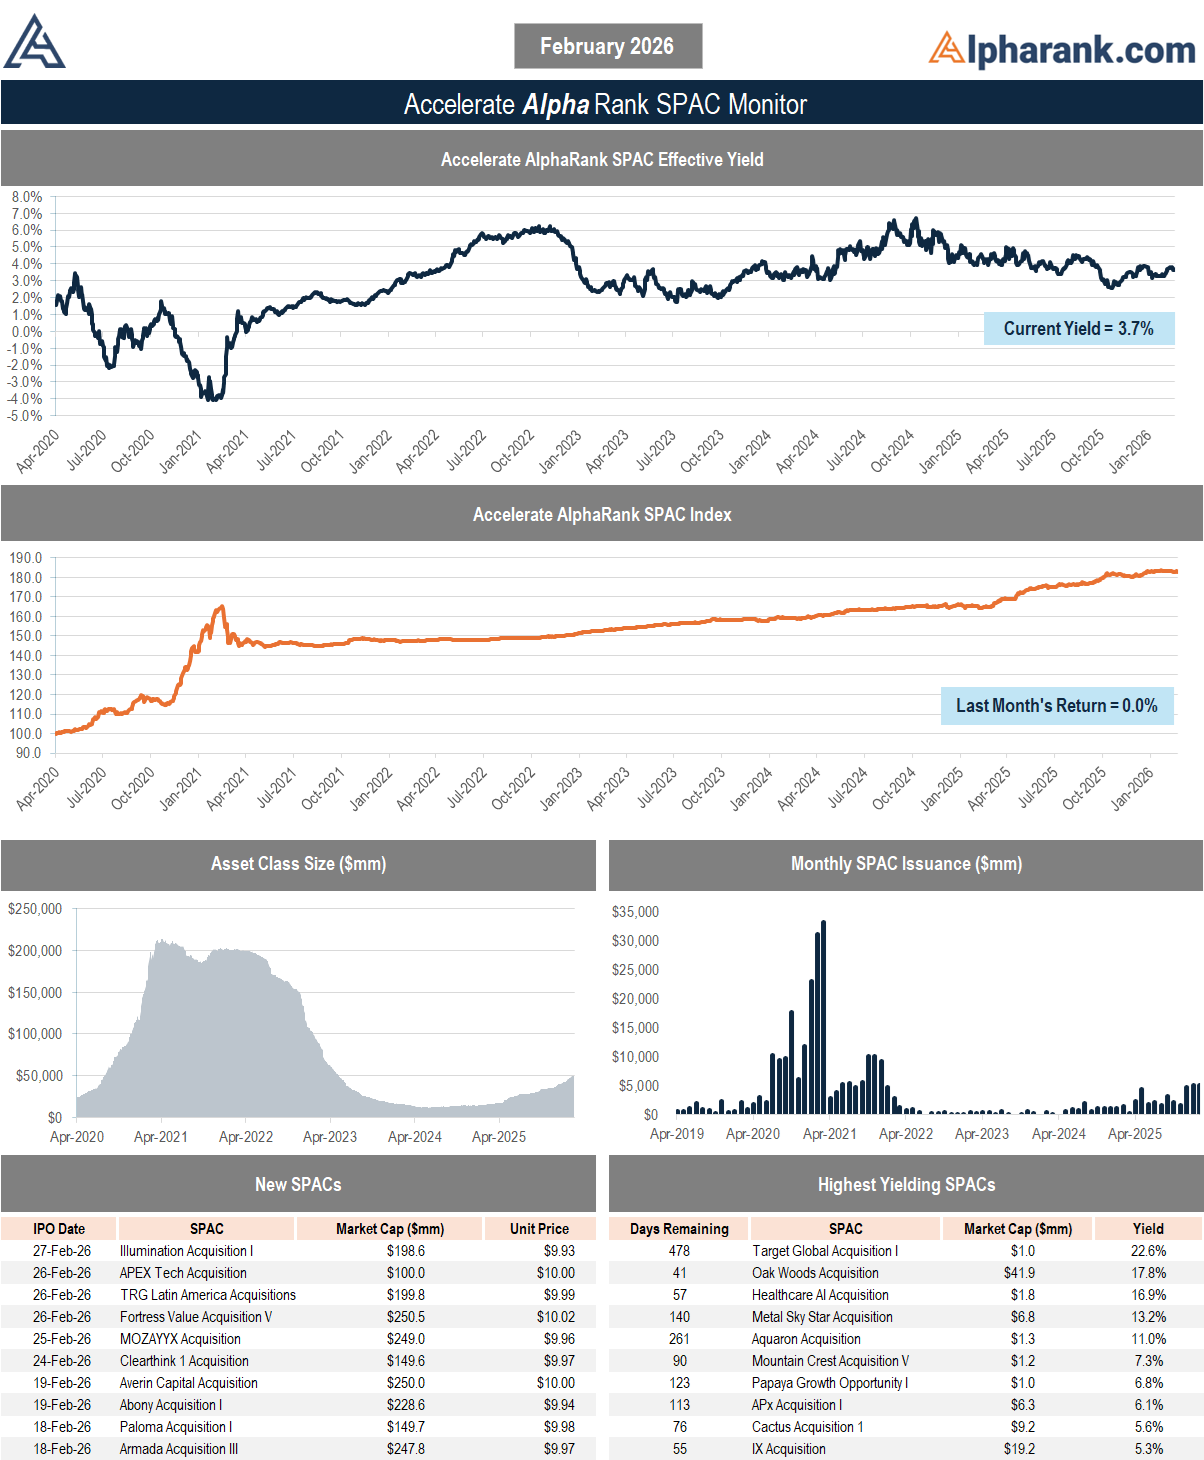Click the Monthly SPAC Issuance header
This screenshot has height=1460, width=1204.
[906, 864]
